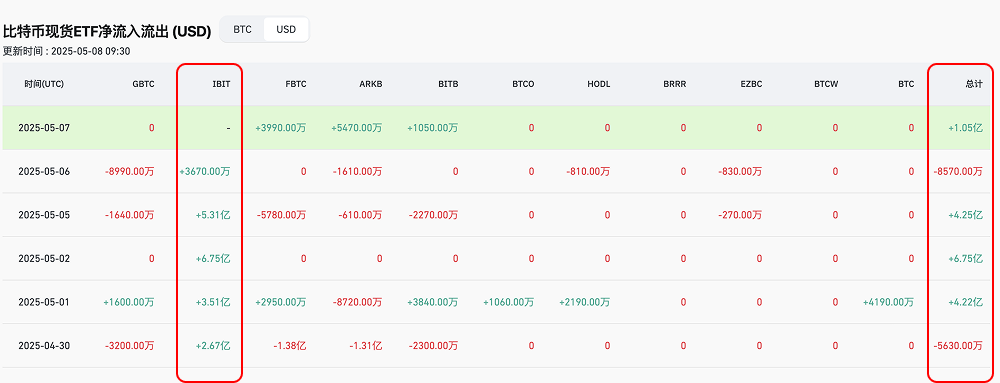Click the BITB column header

[448, 84]
